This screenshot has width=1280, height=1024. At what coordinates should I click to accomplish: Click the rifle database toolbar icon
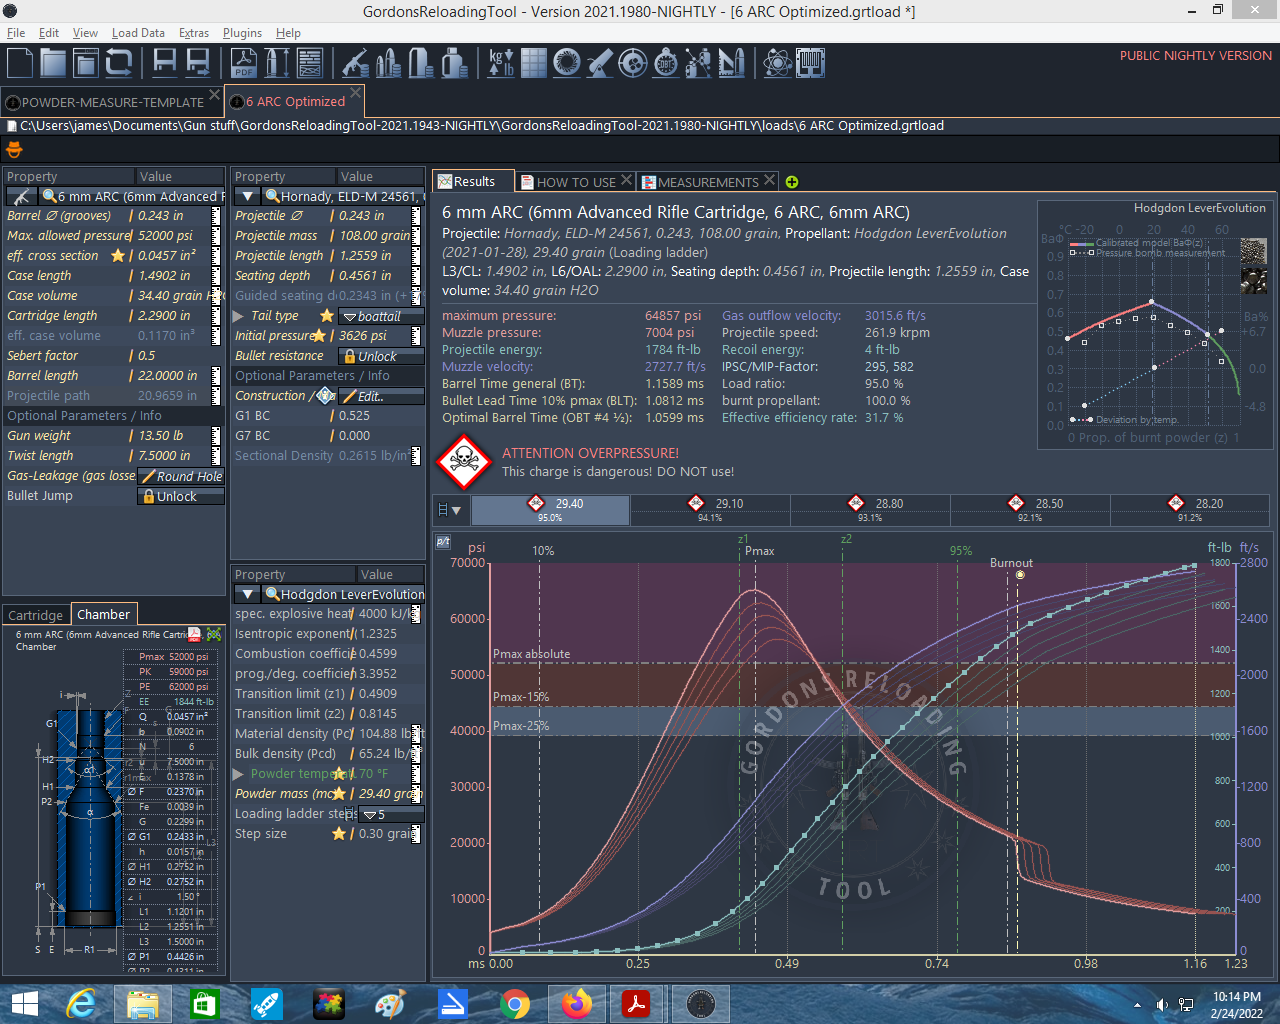coord(355,63)
